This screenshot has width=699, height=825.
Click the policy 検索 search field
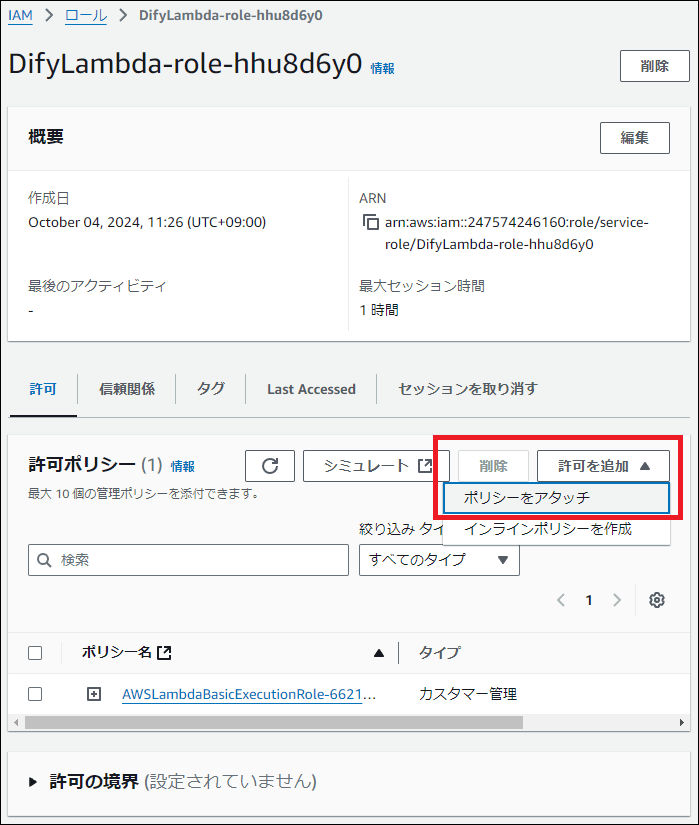point(188,560)
